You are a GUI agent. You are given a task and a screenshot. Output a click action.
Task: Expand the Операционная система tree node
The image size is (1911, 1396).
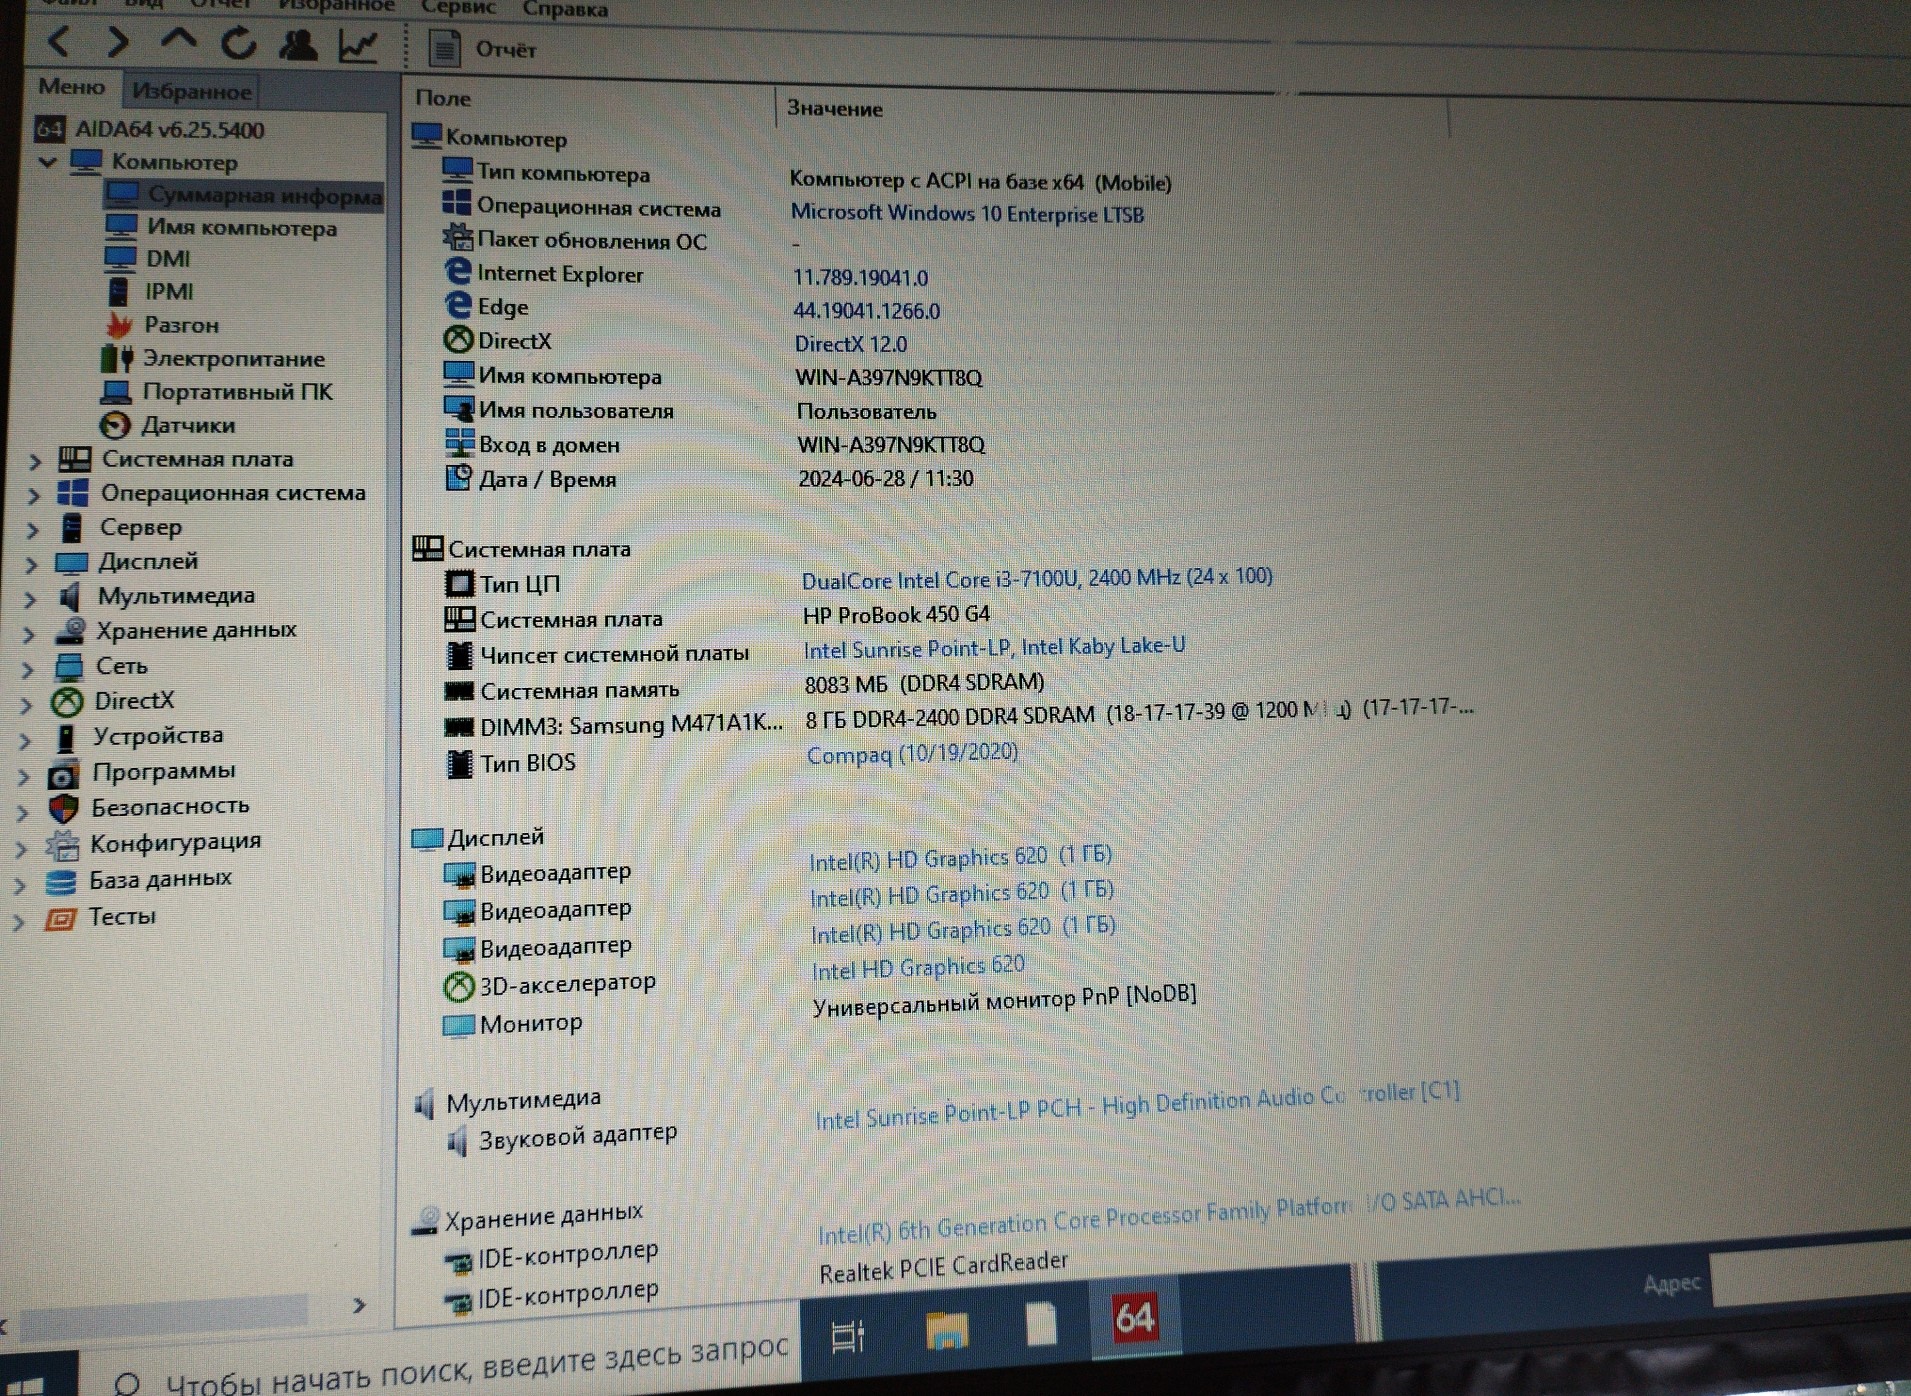coord(33,495)
